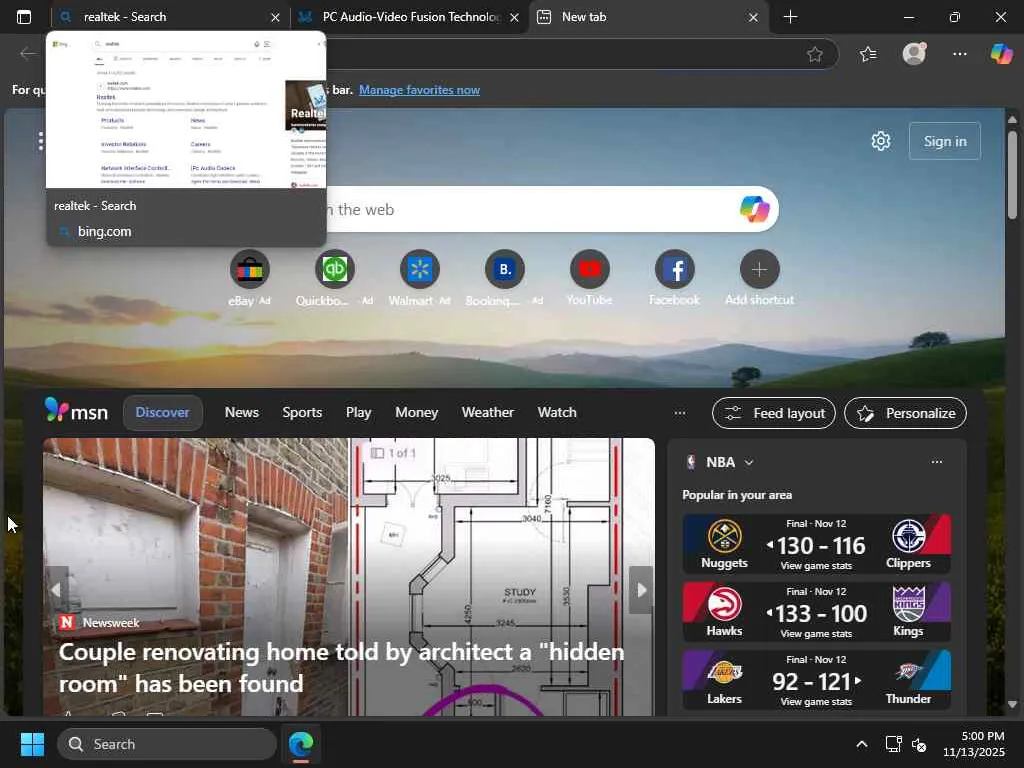The image size is (1024, 768).
Task: Open network status tray icon
Action: pos(893,744)
